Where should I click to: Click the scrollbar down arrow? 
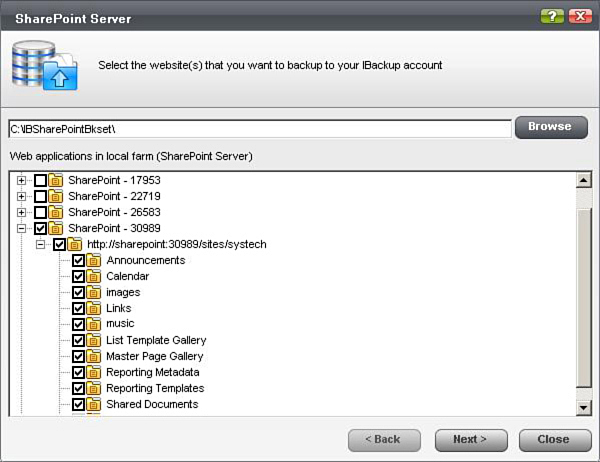[584, 408]
